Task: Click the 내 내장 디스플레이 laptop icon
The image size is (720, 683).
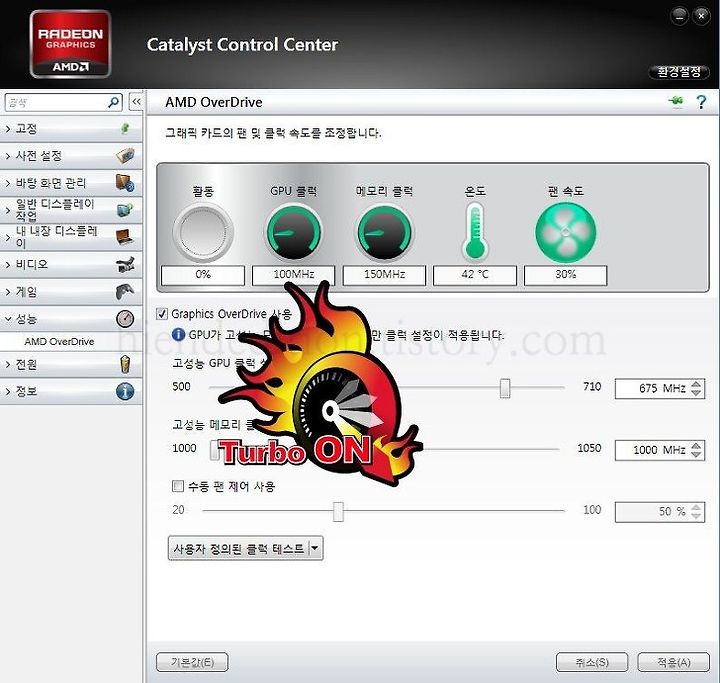Action: pyautogui.click(x=125, y=237)
